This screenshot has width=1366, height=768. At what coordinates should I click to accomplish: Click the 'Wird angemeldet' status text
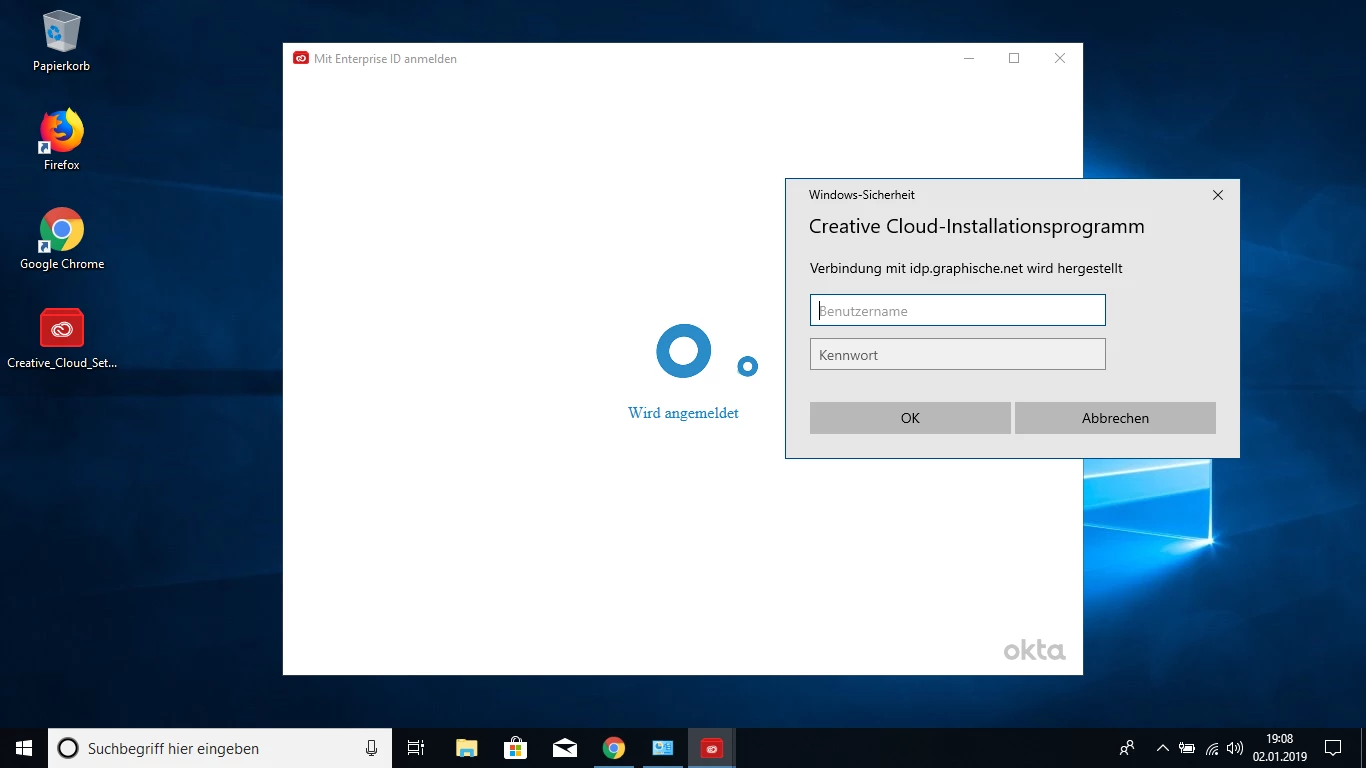(x=683, y=413)
